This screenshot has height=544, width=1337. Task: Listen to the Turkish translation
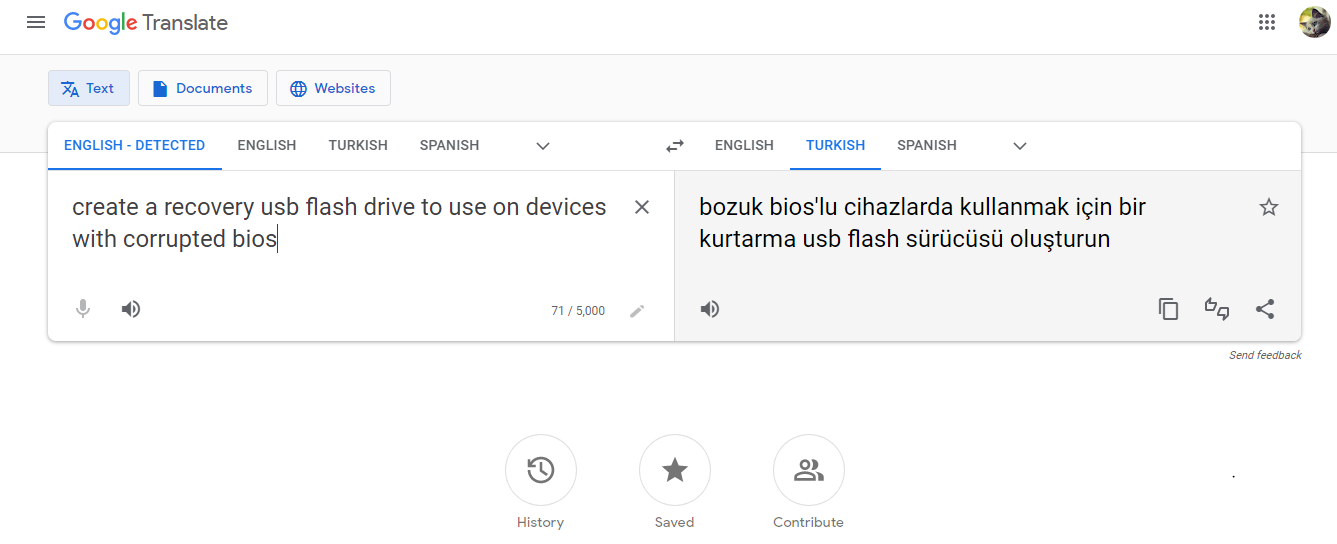click(710, 309)
